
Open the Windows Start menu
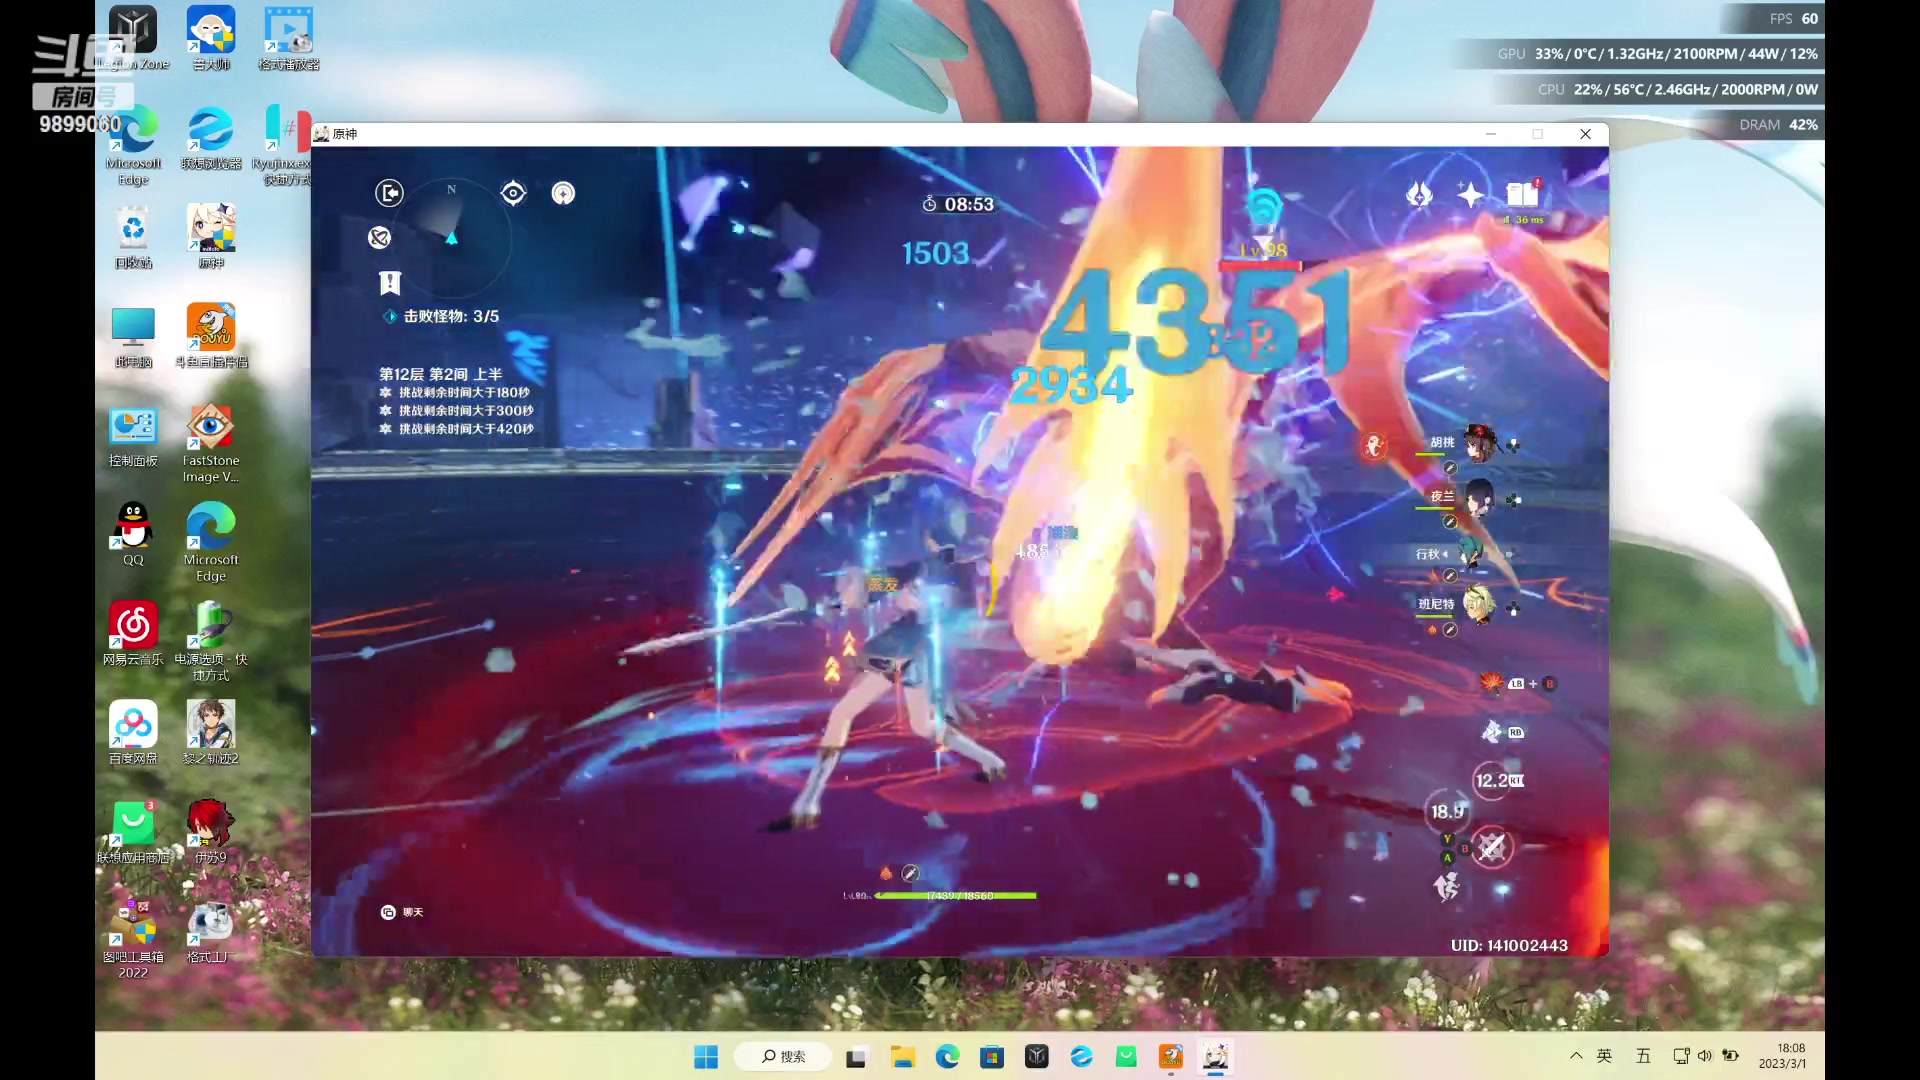(x=706, y=1056)
